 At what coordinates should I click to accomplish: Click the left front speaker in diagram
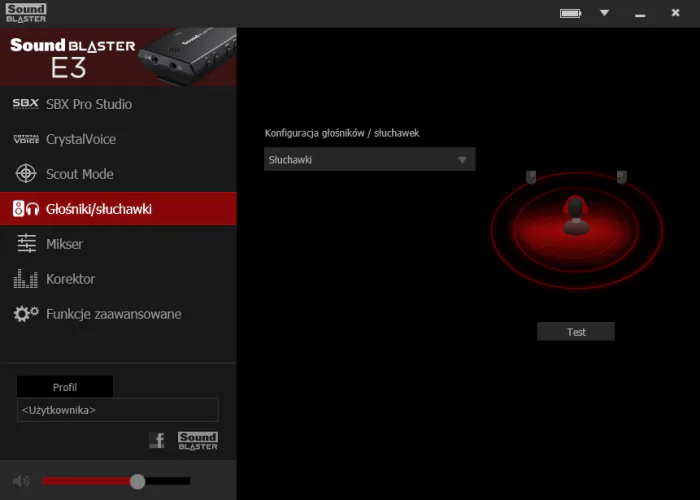click(x=531, y=177)
